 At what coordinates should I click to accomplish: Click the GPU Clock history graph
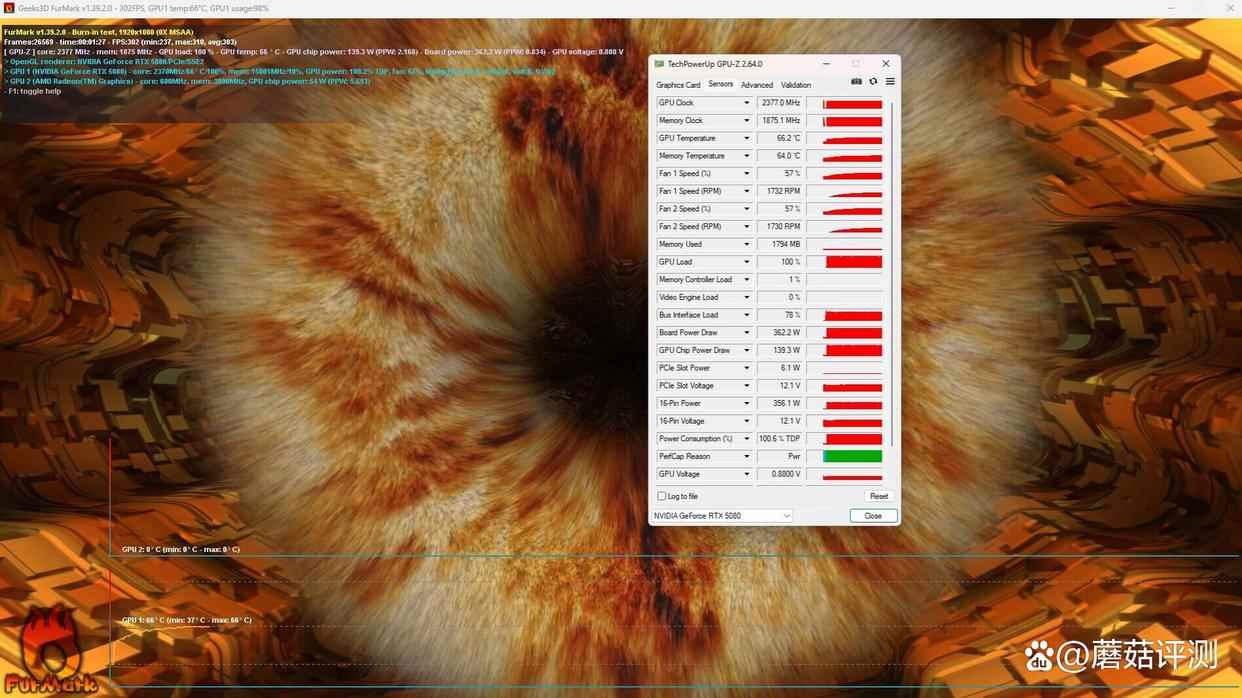(844, 103)
